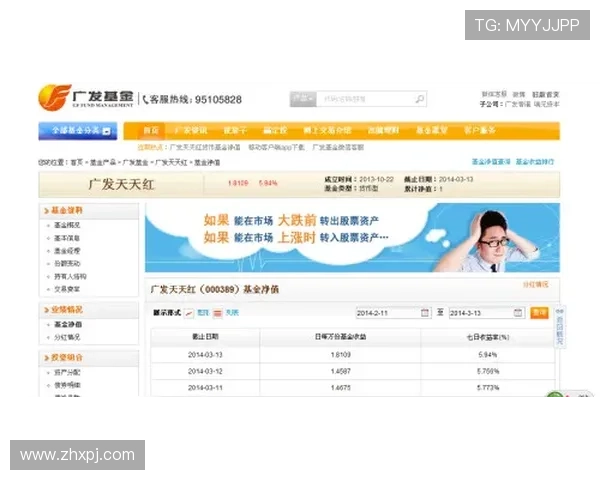Open 广发天天红货币基金净值 hot link
The width and height of the screenshot is (600, 480).
coord(205,147)
